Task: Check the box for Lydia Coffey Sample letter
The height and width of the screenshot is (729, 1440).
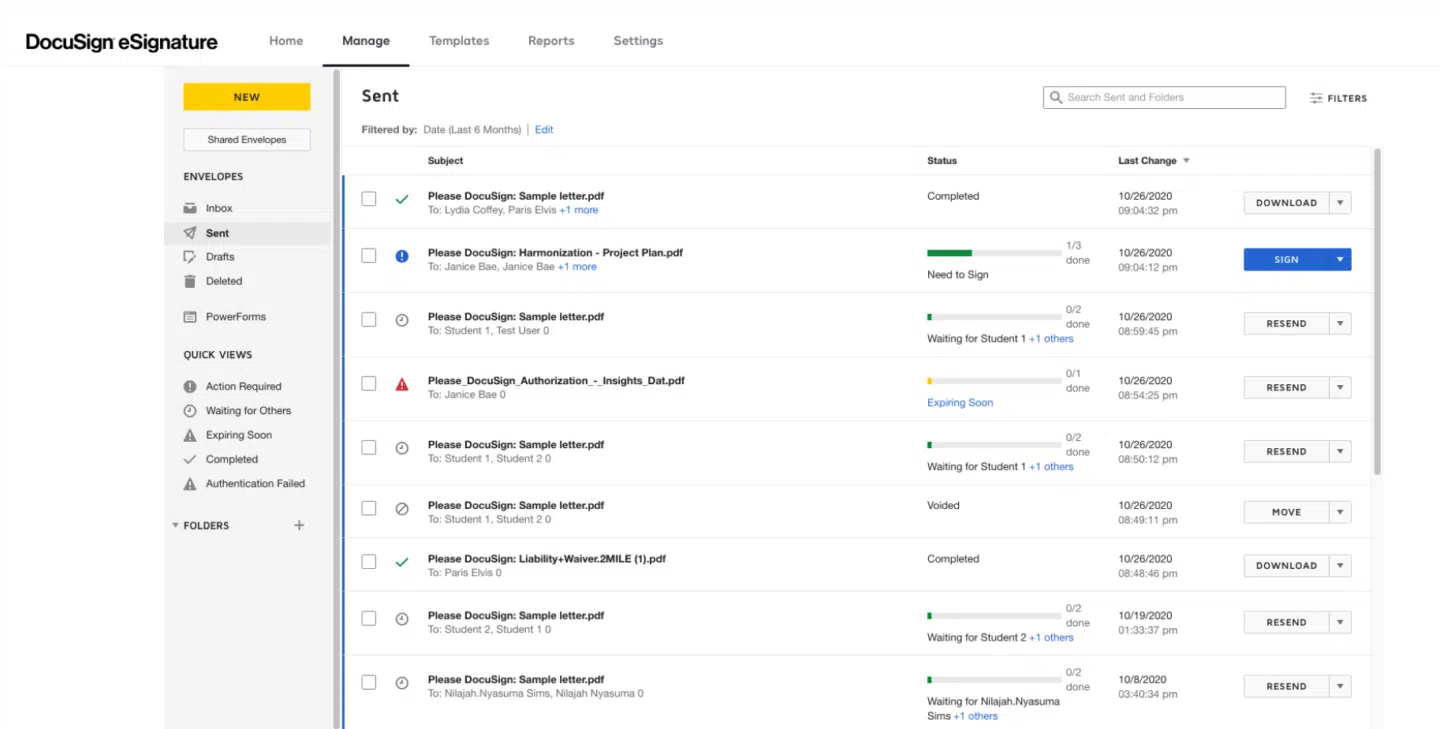Action: [369, 199]
